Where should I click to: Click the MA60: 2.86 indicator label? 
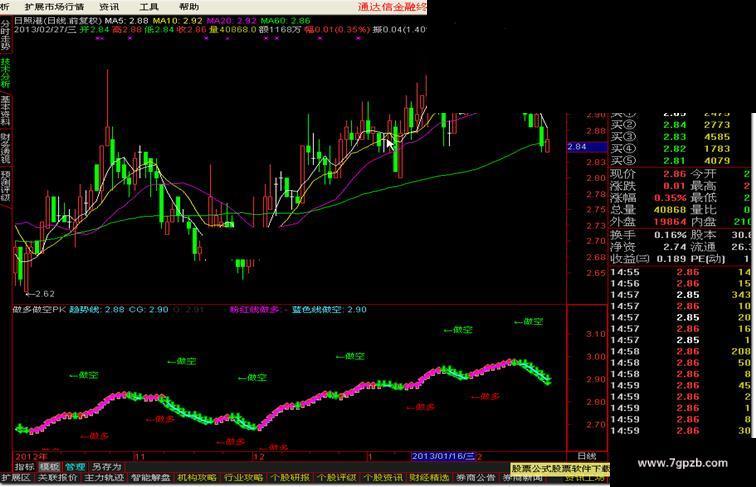(x=285, y=21)
